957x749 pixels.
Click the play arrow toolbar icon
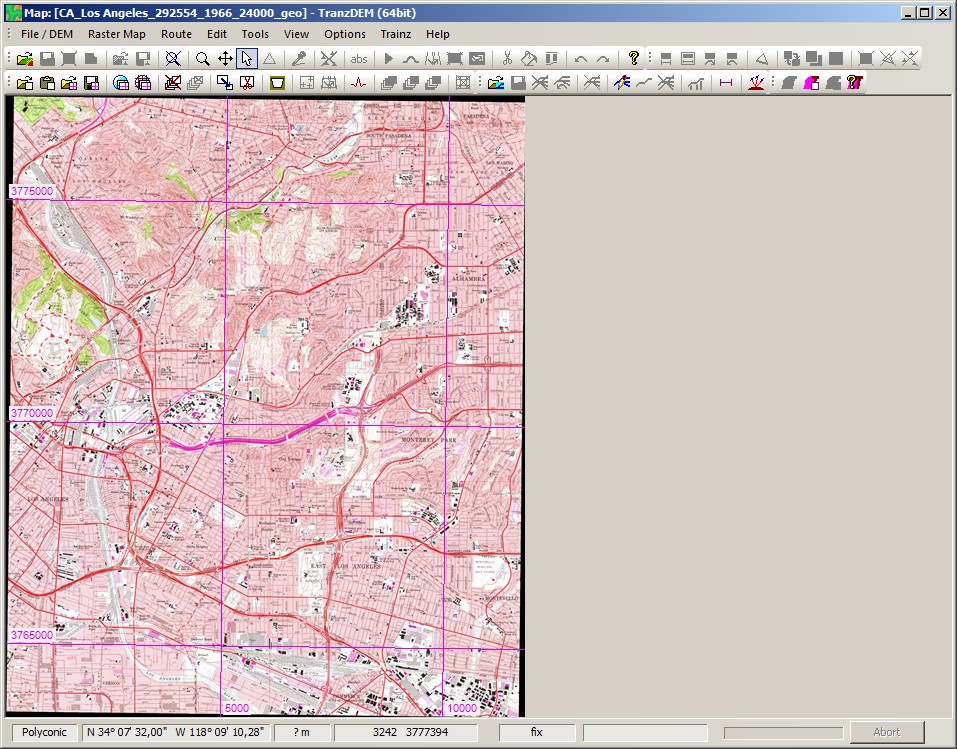pyautogui.click(x=389, y=59)
